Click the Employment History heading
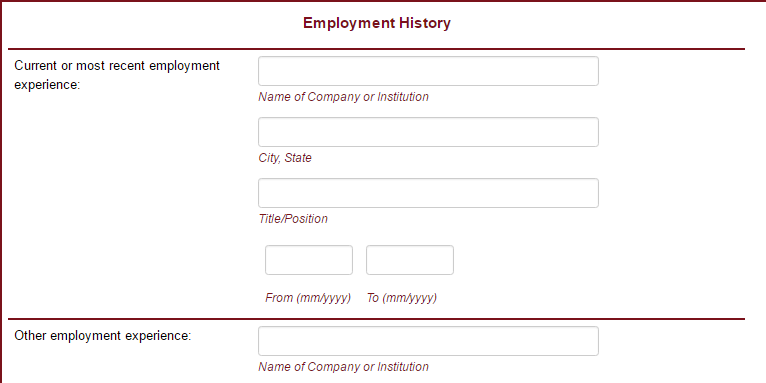766x383 pixels. click(377, 23)
